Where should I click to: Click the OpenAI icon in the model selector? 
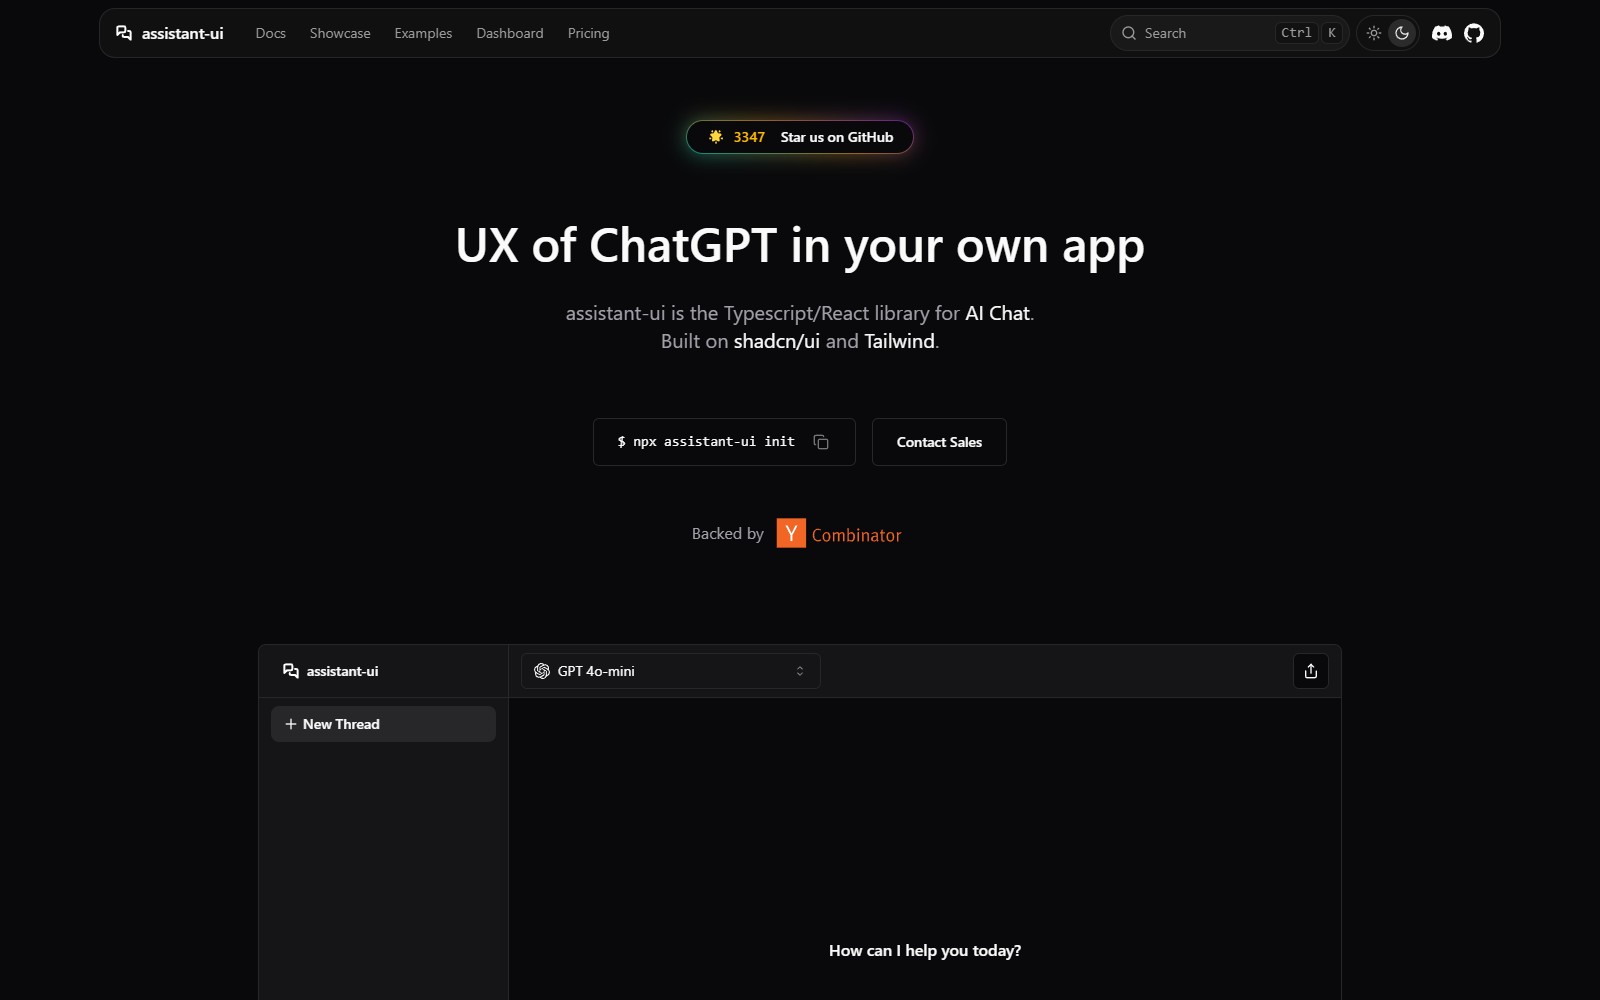coord(542,671)
